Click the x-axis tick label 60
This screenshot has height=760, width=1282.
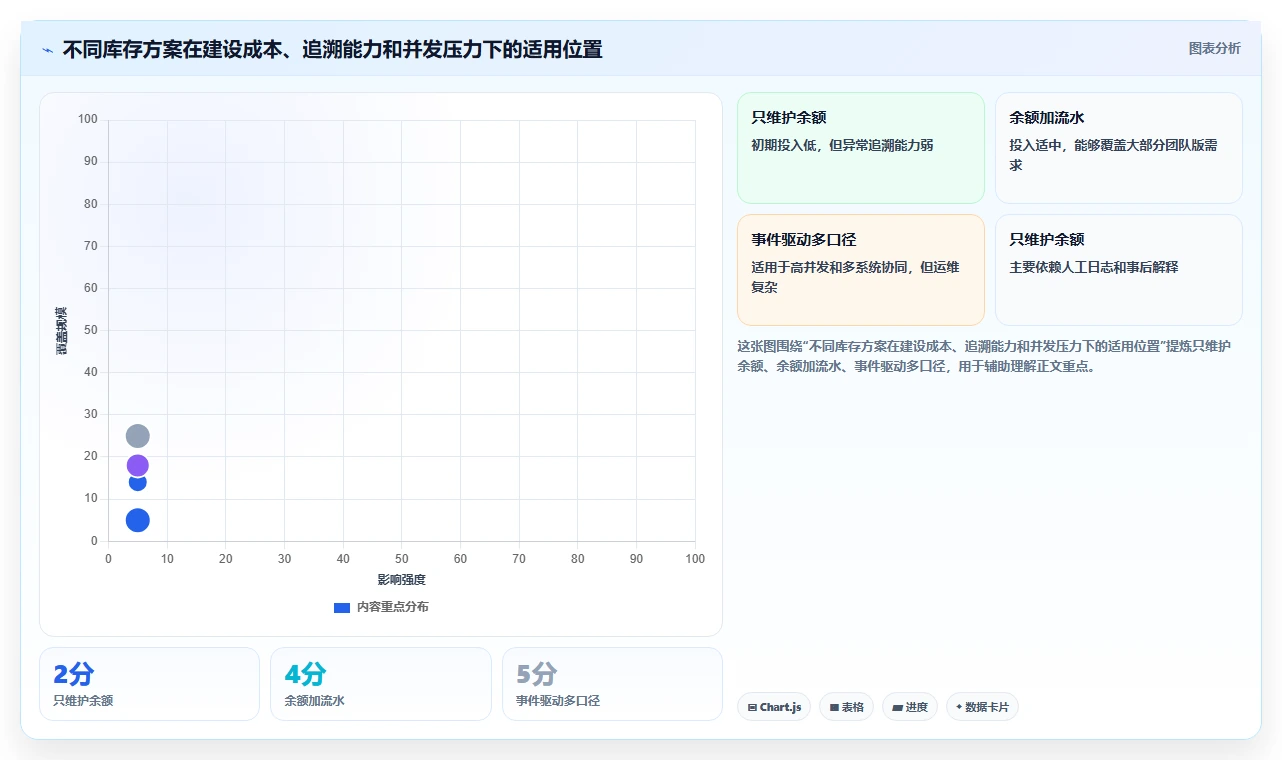coord(460,559)
